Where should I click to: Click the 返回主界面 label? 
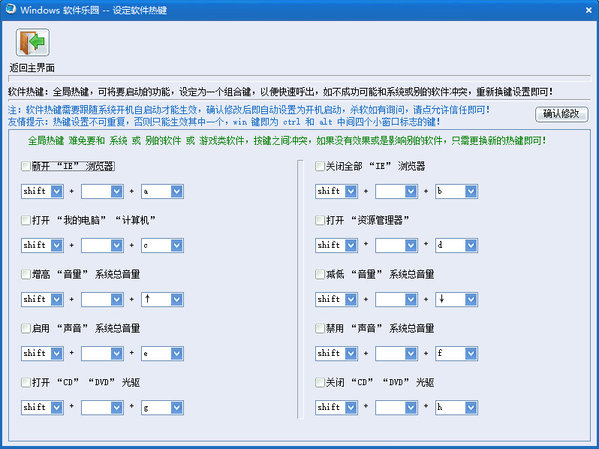[32, 68]
